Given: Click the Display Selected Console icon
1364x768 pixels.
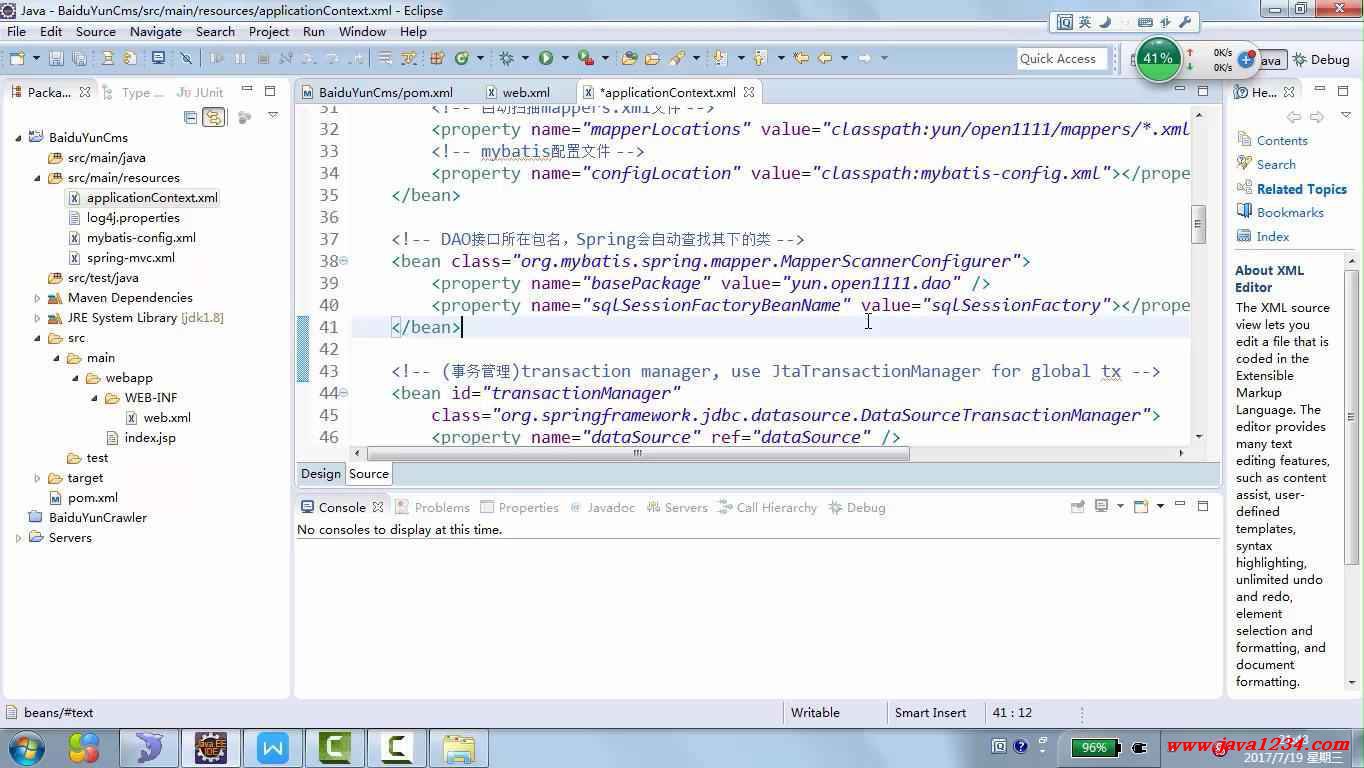Looking at the screenshot, I should tap(1101, 507).
